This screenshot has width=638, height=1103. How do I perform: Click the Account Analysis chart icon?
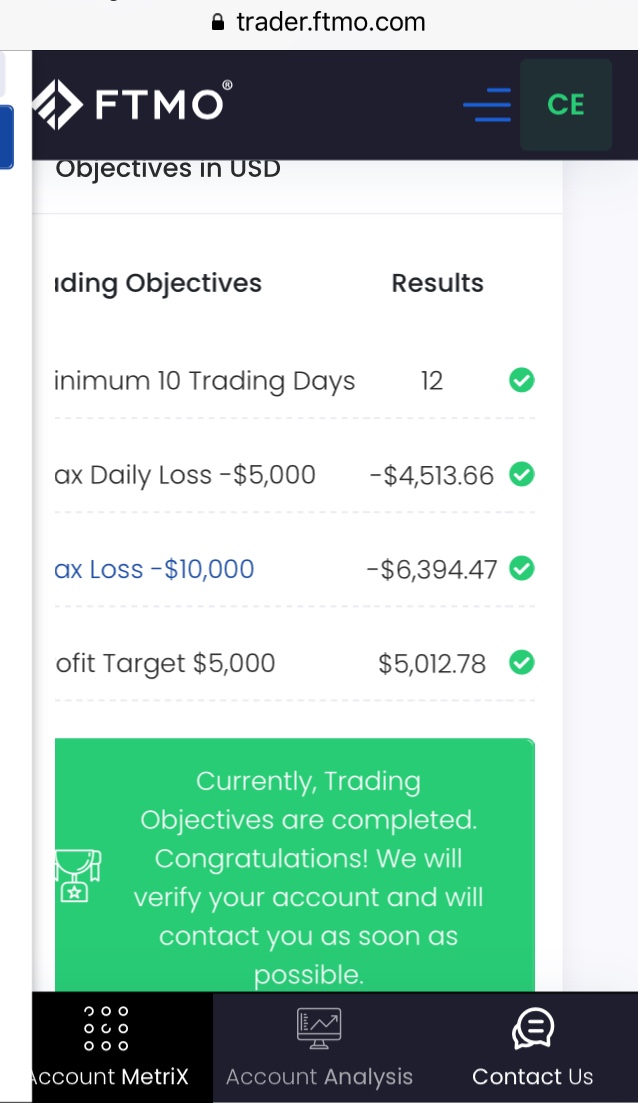coord(319,1028)
